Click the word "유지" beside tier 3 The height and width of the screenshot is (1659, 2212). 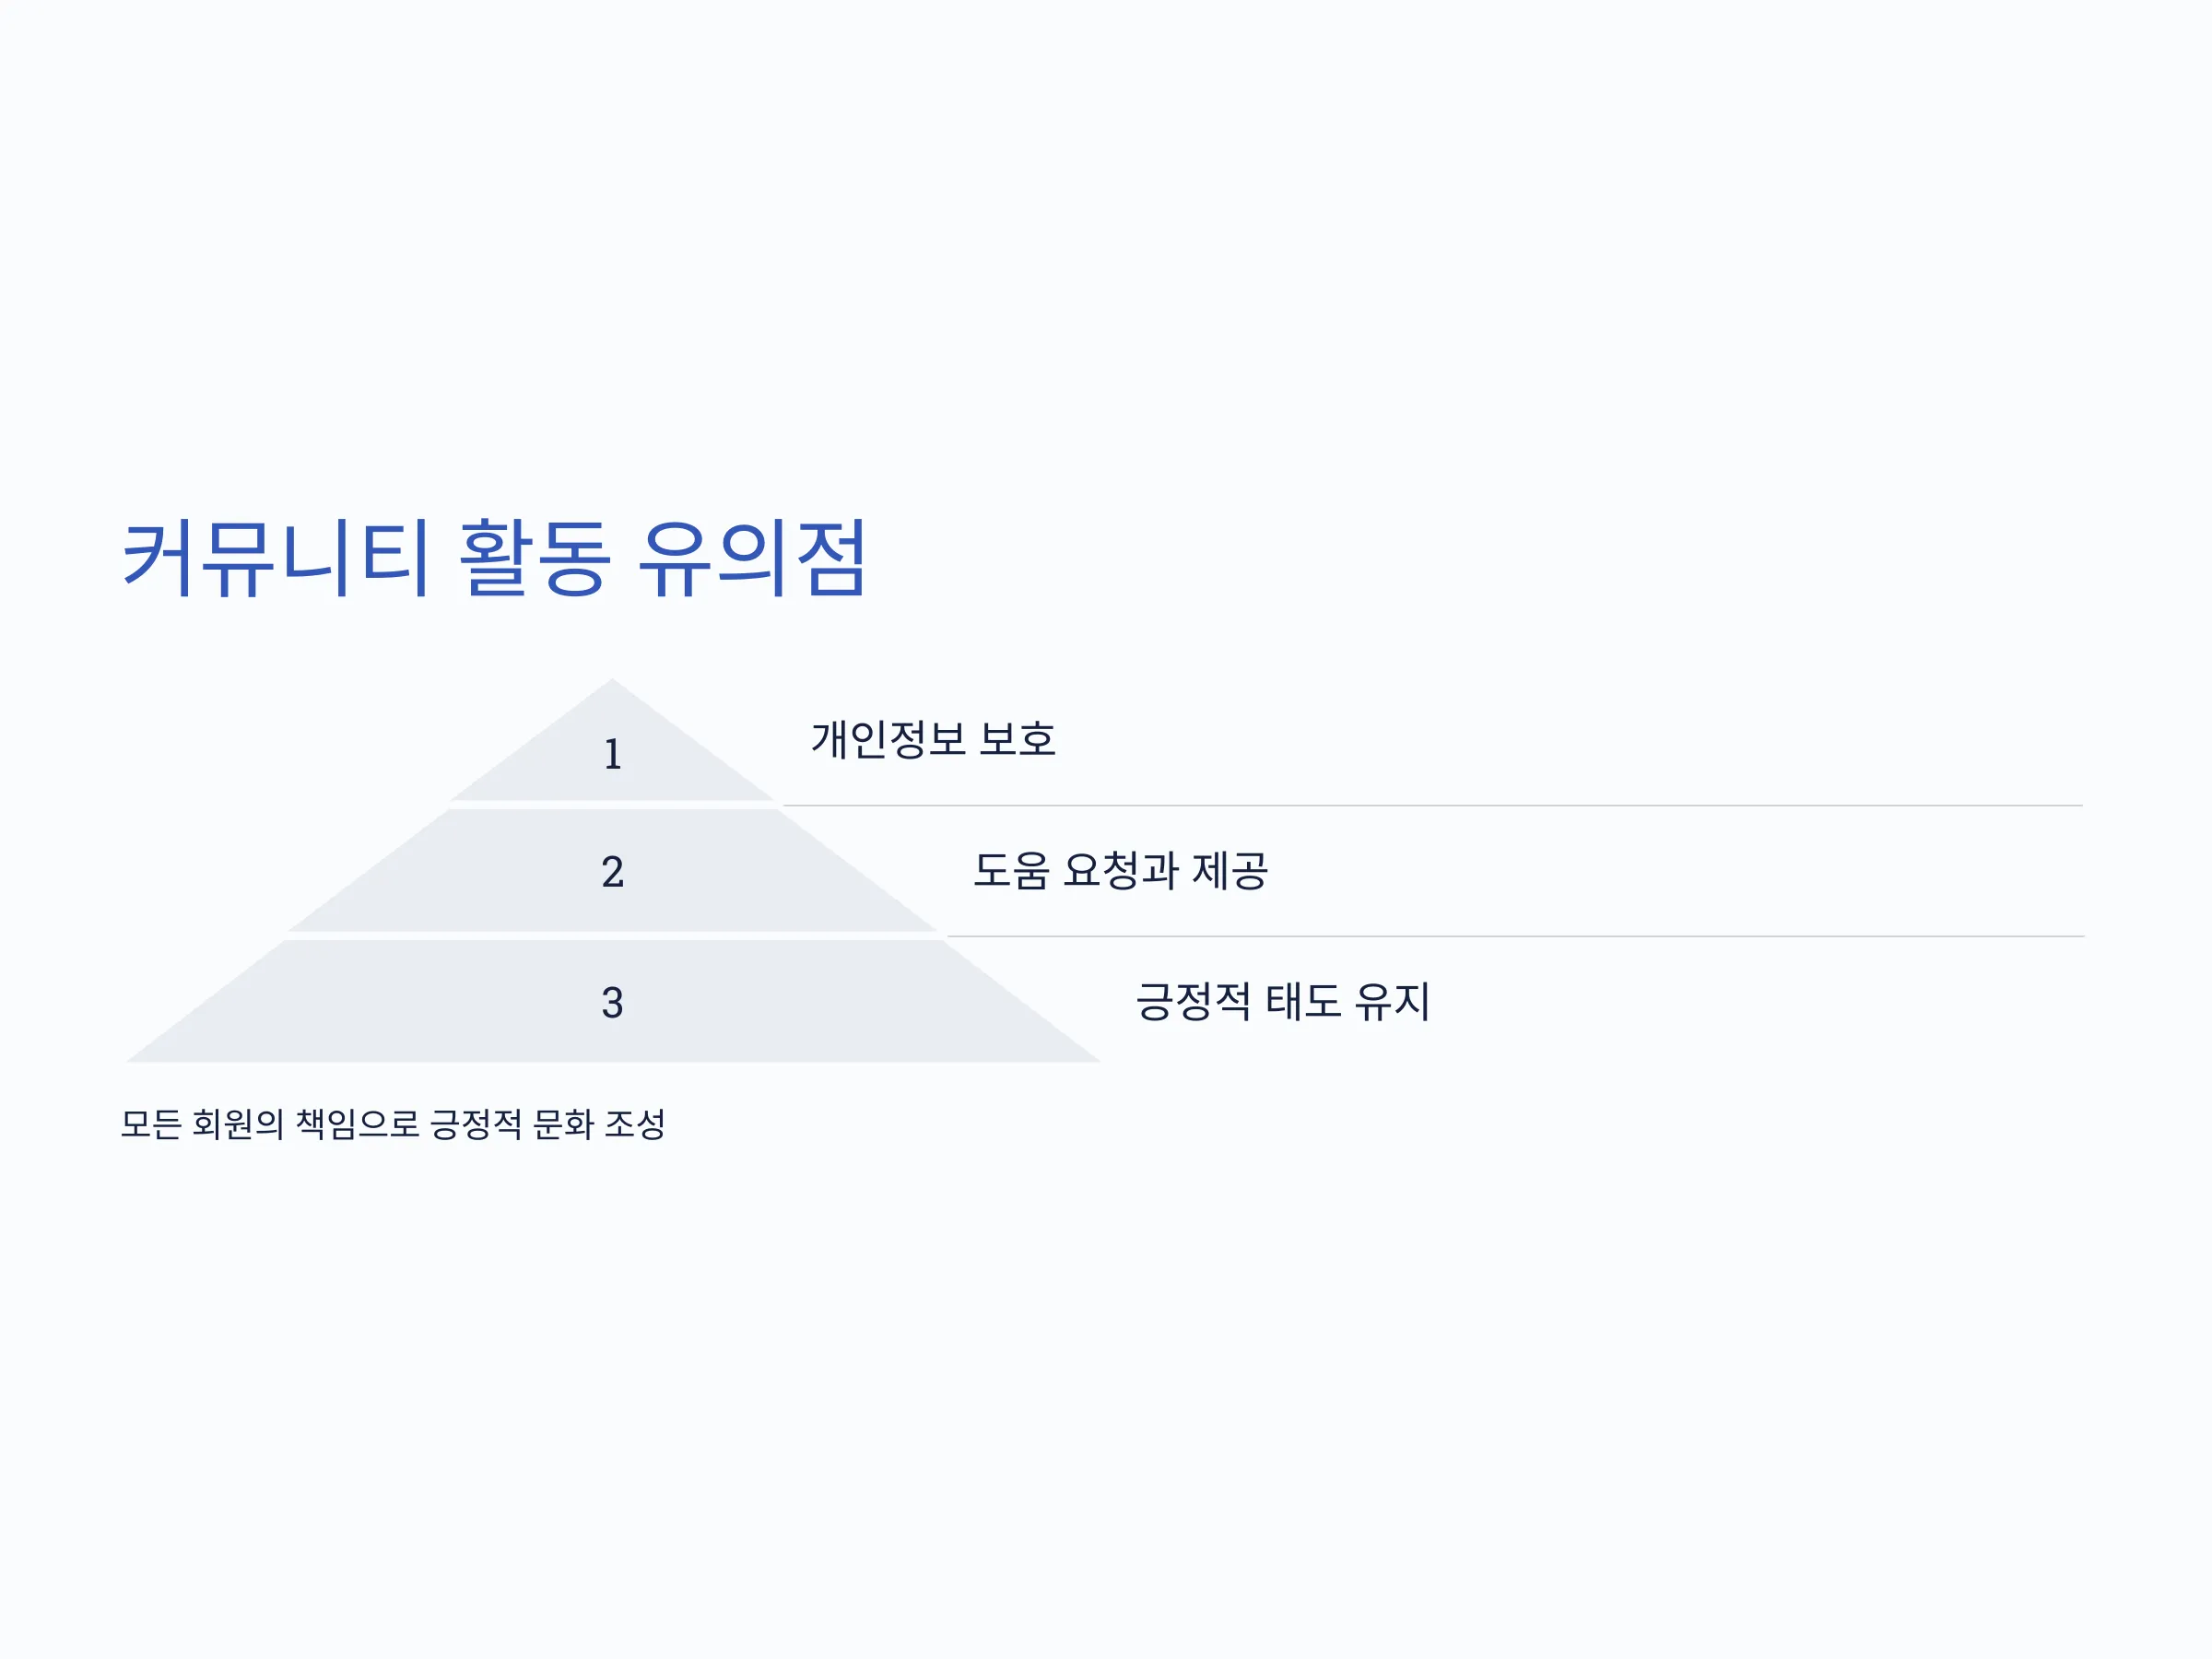pyautogui.click(x=1393, y=1001)
